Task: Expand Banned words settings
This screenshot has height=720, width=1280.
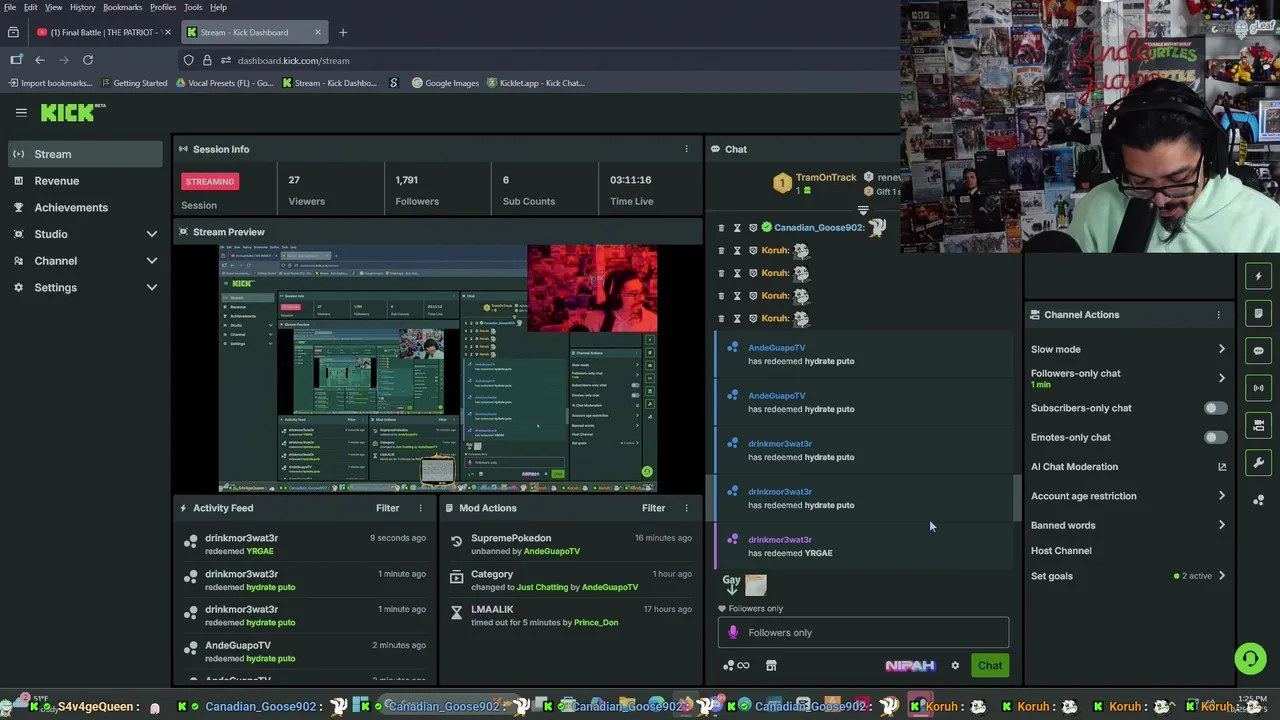Action: pyautogui.click(x=1221, y=525)
